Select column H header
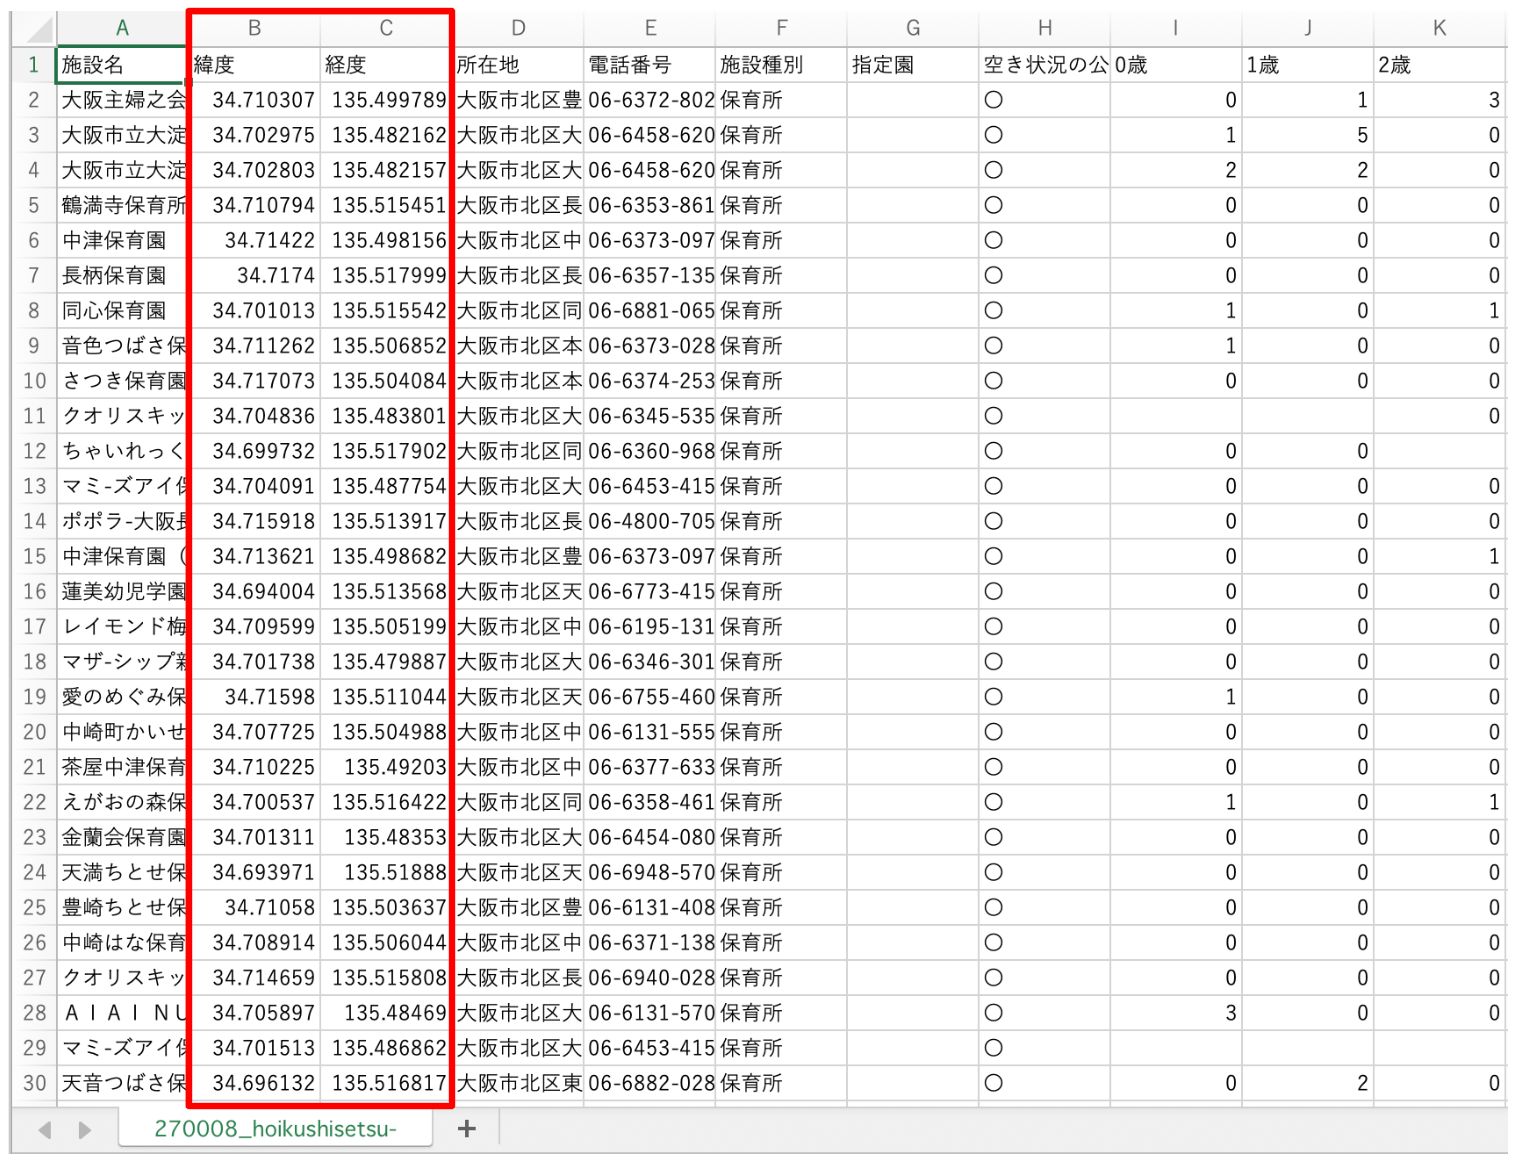The width and height of the screenshot is (1522, 1166). coord(1045,28)
